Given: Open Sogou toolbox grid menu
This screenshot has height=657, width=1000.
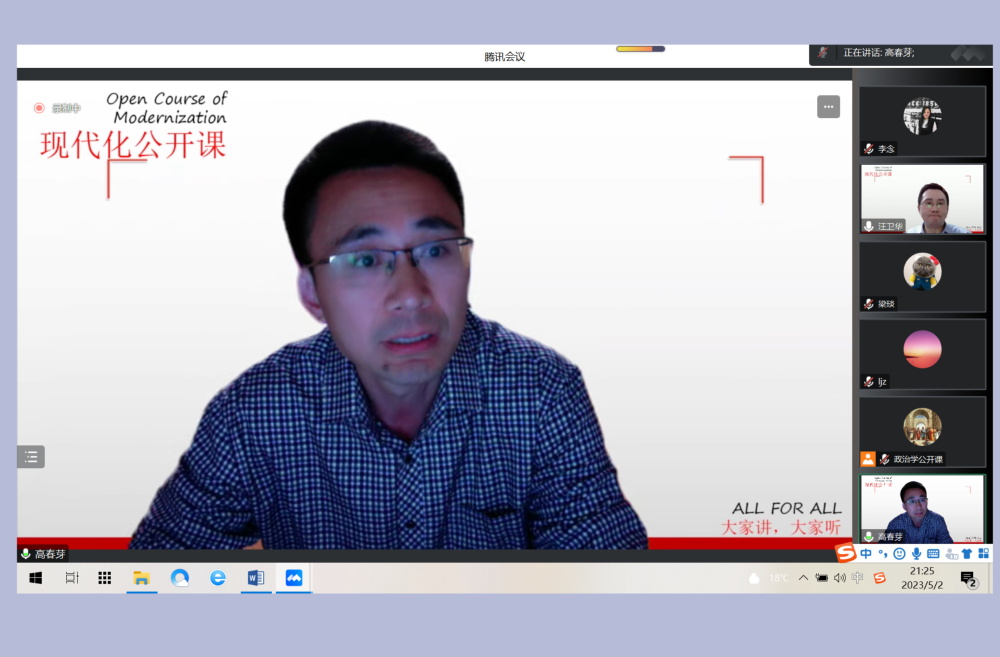Looking at the screenshot, I should click(x=983, y=554).
